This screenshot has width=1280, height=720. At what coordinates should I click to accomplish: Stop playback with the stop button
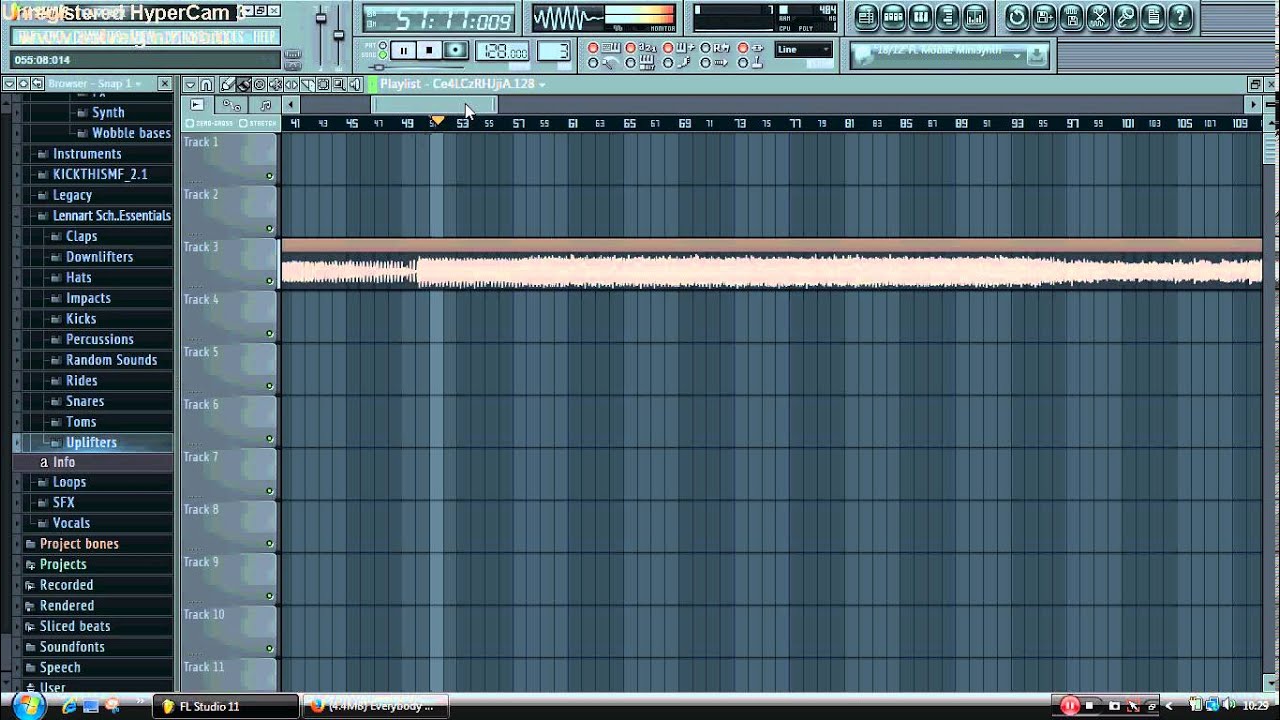click(x=429, y=50)
